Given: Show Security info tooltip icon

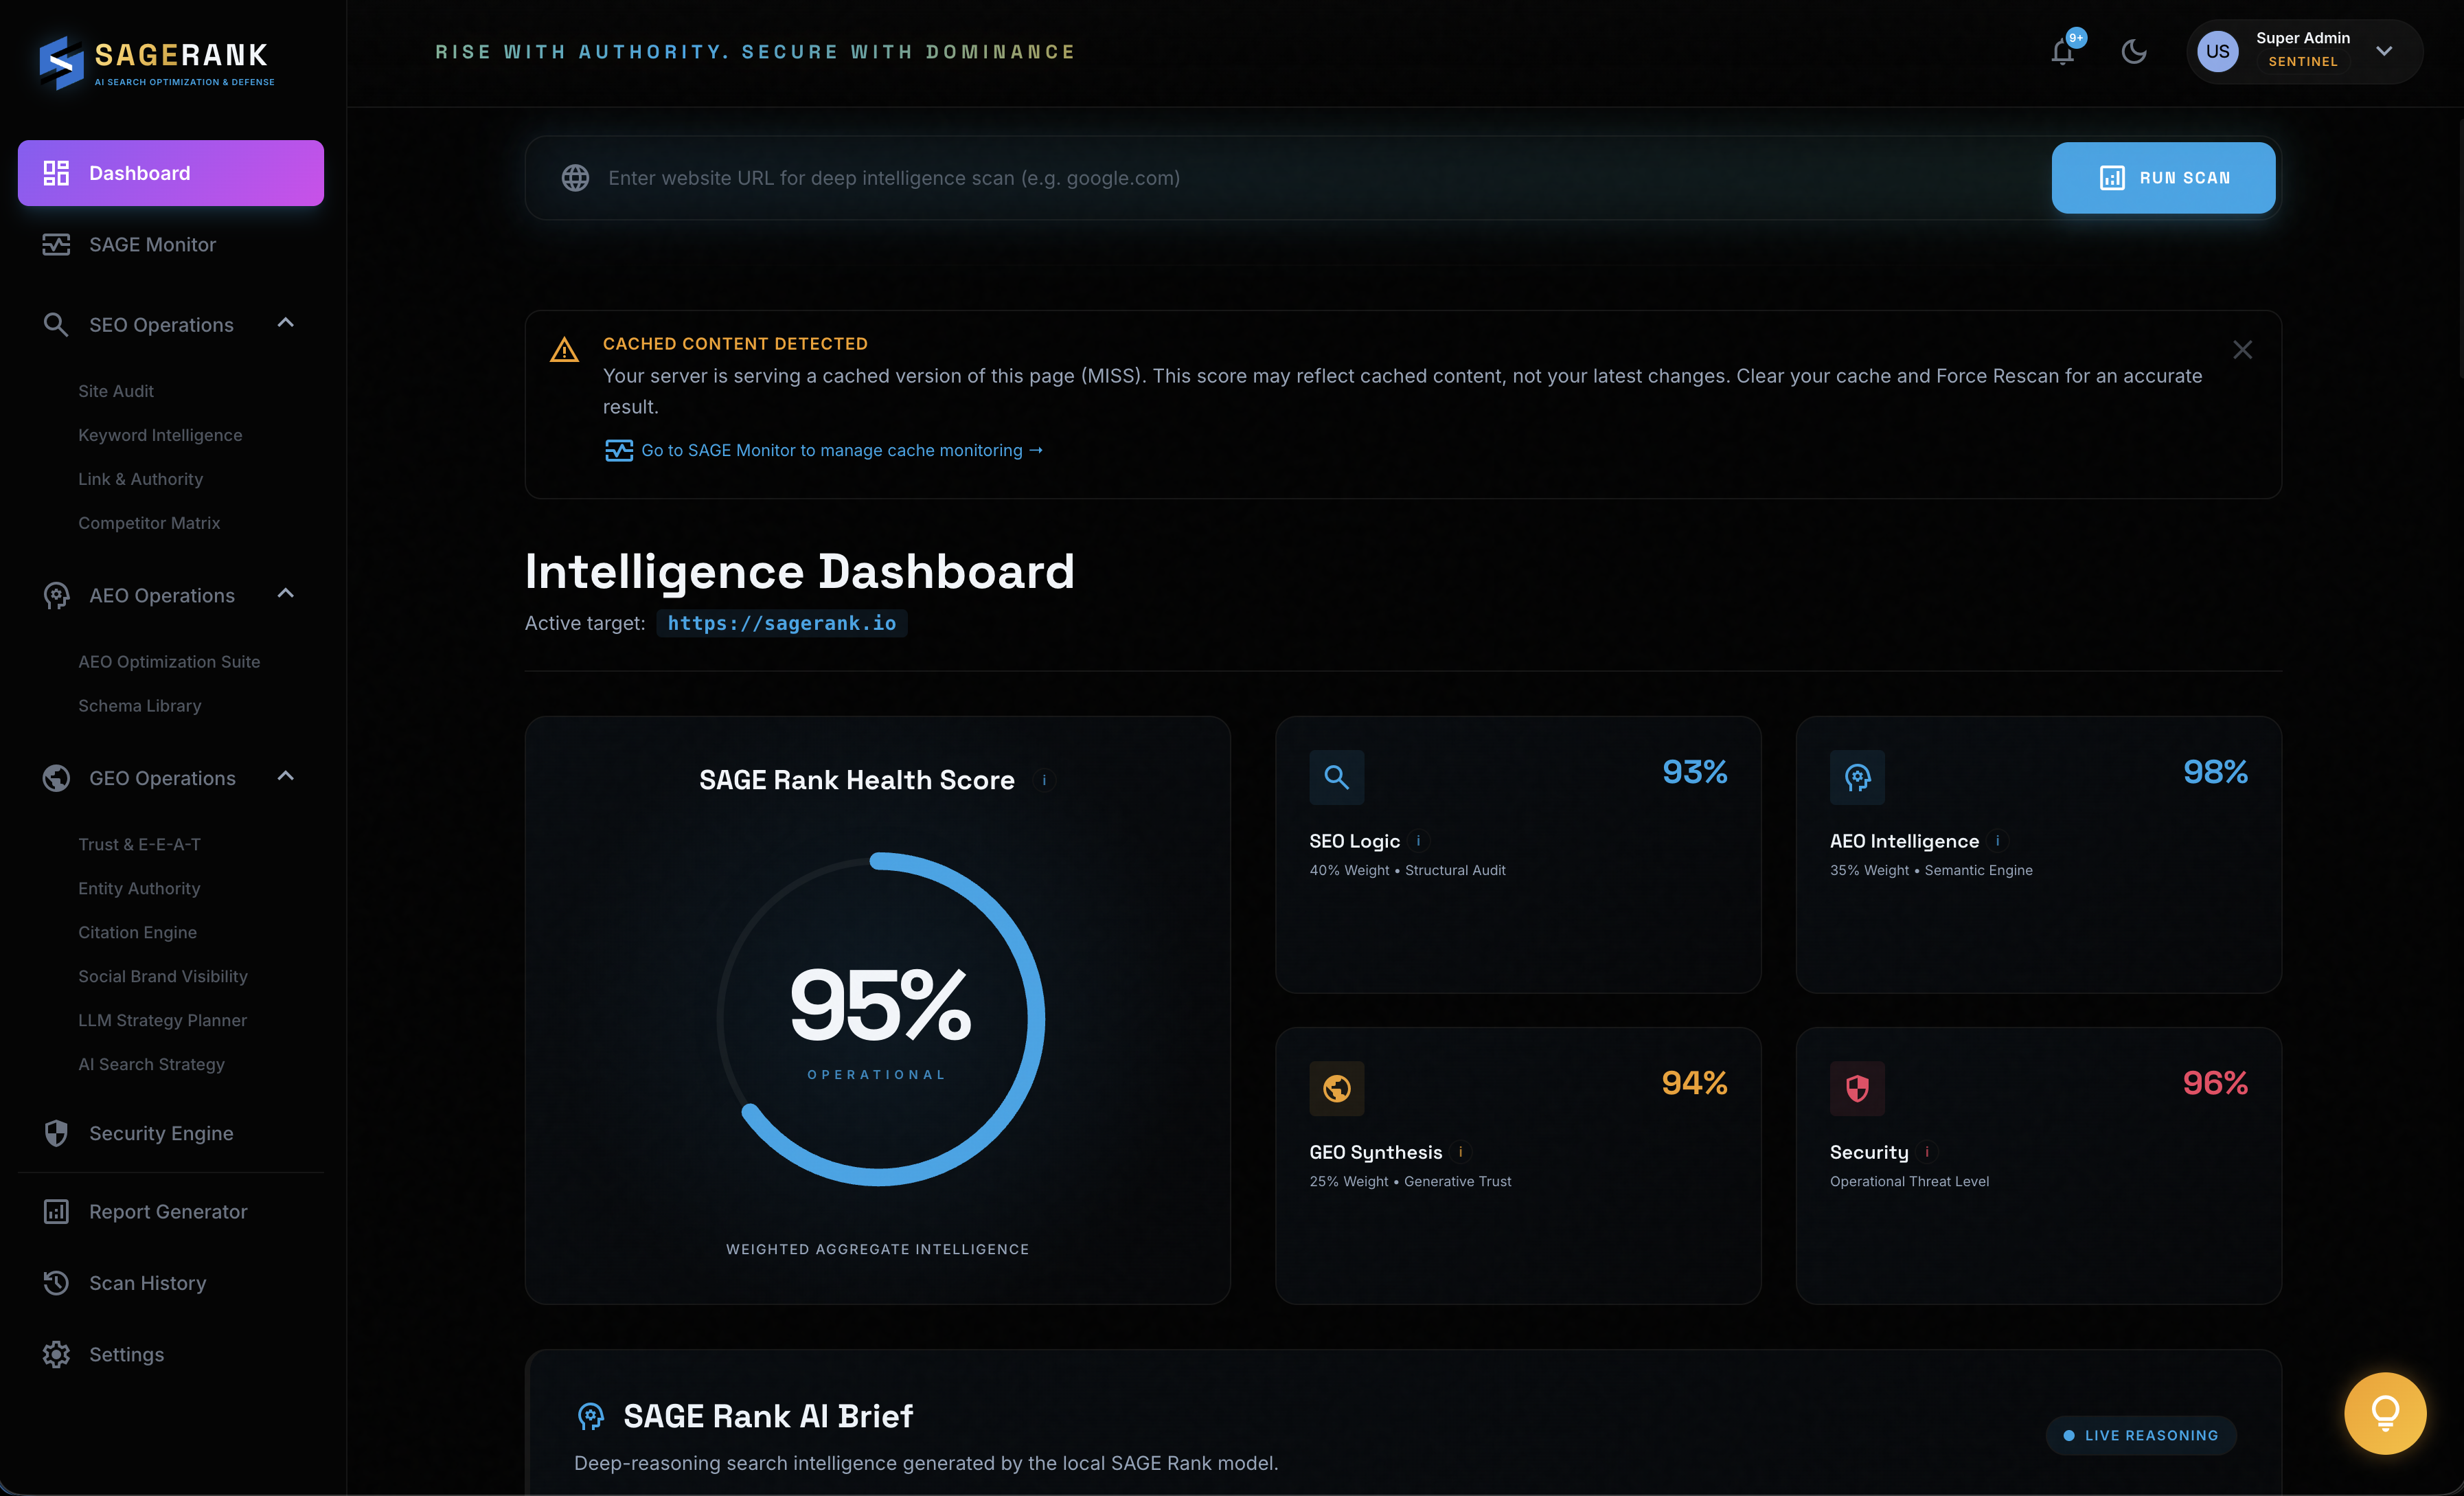Looking at the screenshot, I should [1926, 1152].
